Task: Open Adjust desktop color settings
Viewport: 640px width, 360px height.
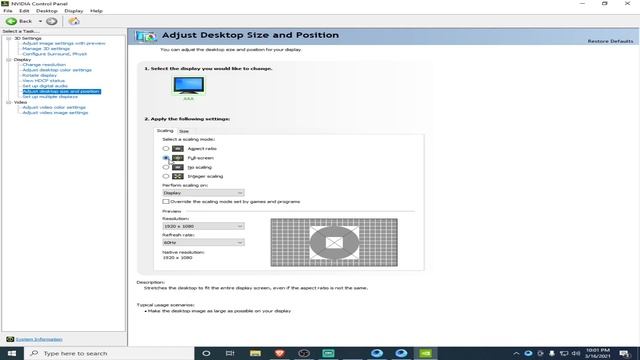Action: click(x=57, y=70)
